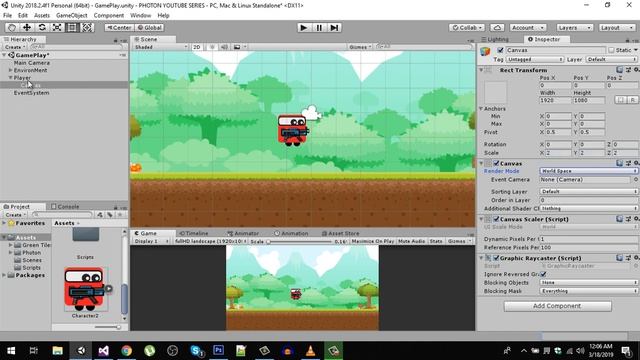Screen dimensions: 640x360
Task: Disable Canvas Scaler script checkbox
Action: [x=496, y=219]
